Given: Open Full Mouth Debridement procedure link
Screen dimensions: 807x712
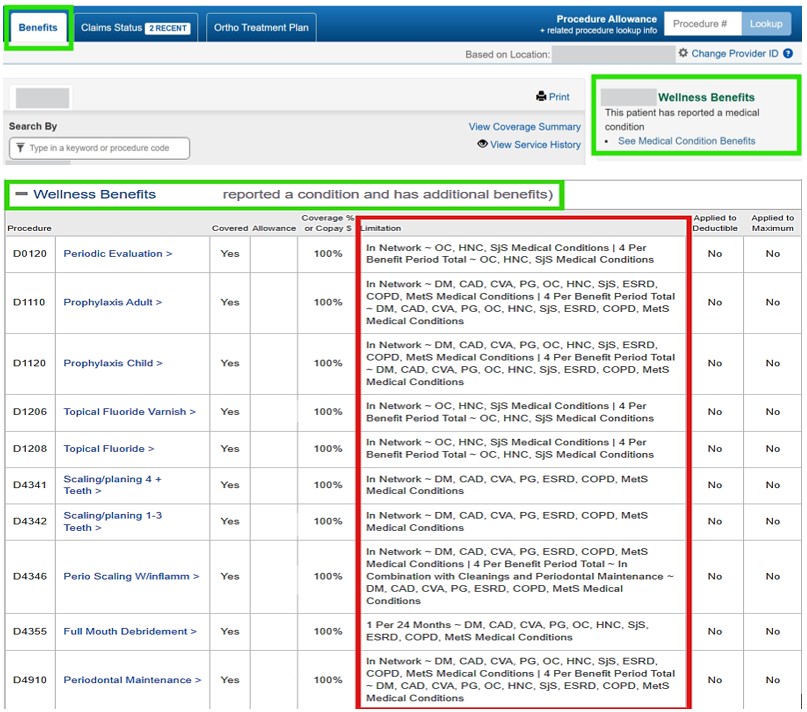Looking at the screenshot, I should (130, 632).
